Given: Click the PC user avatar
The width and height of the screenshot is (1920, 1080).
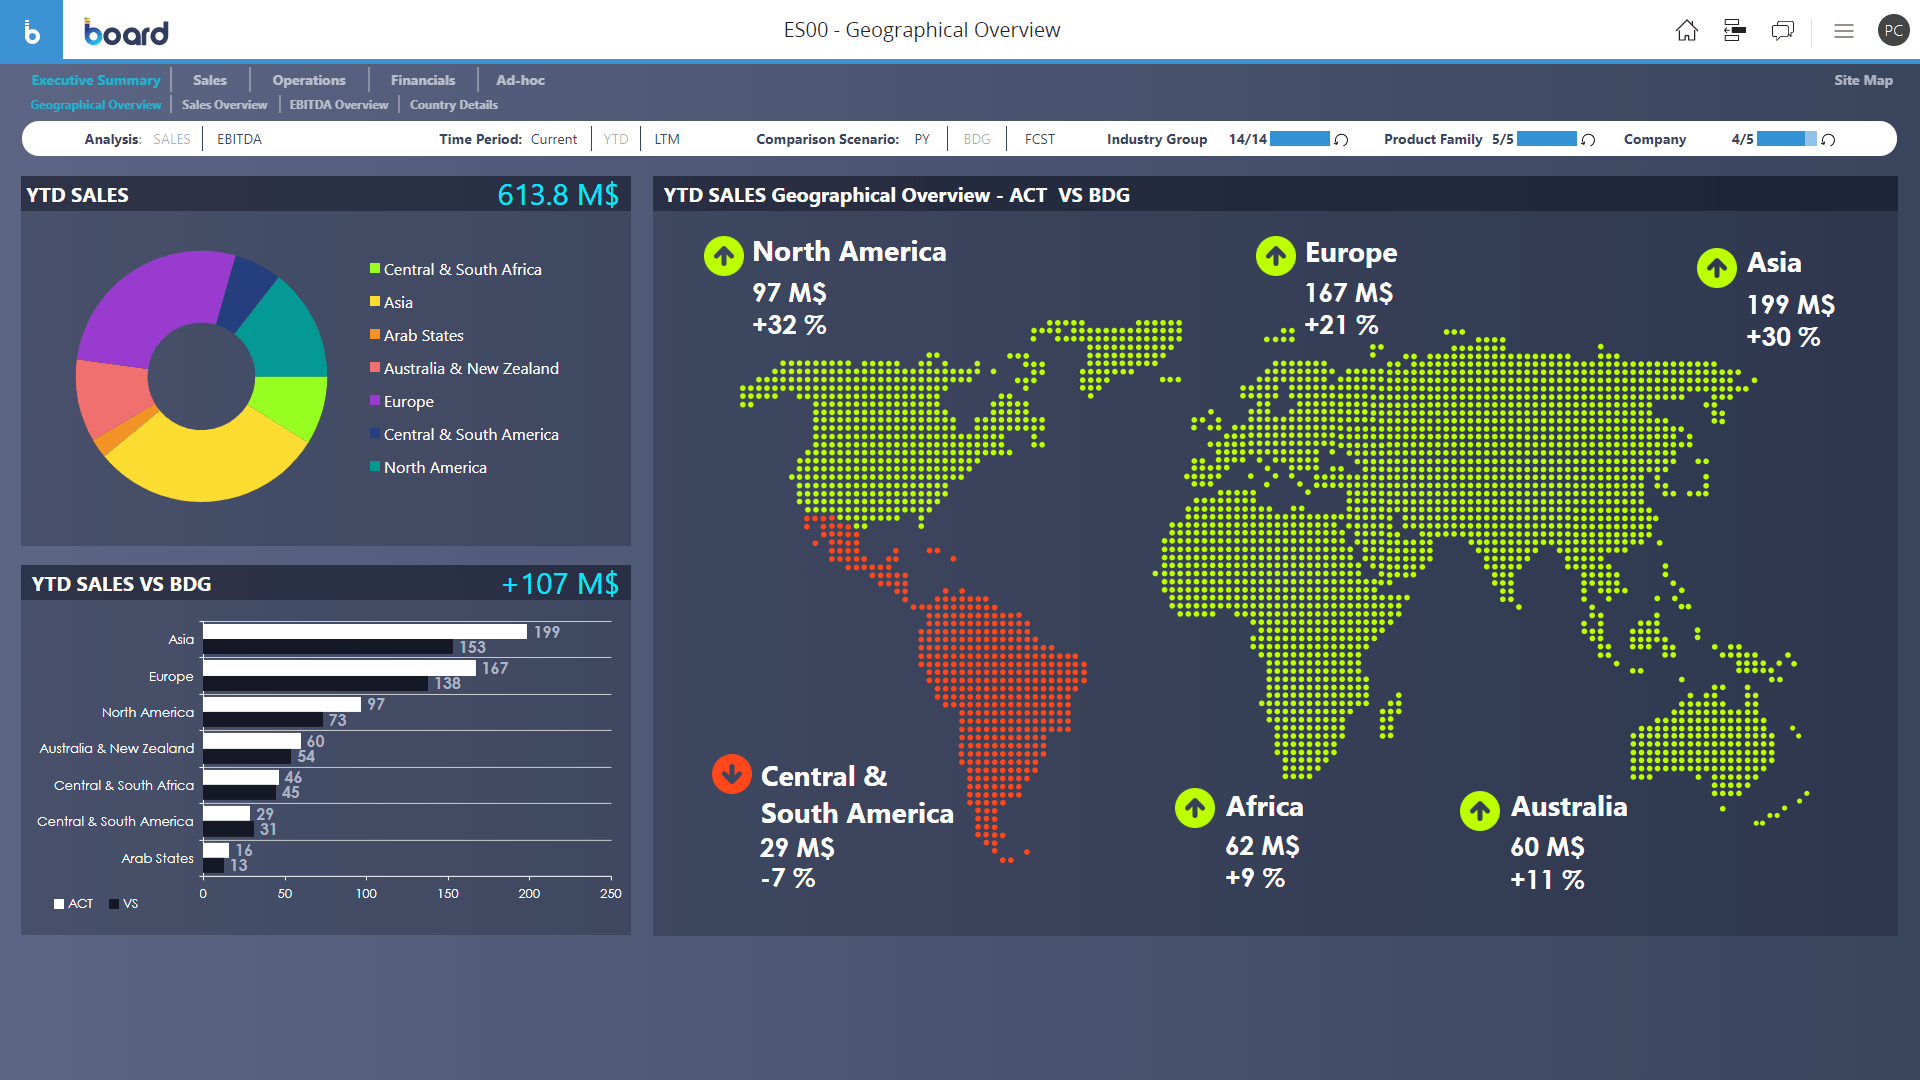Looking at the screenshot, I should (x=1893, y=31).
